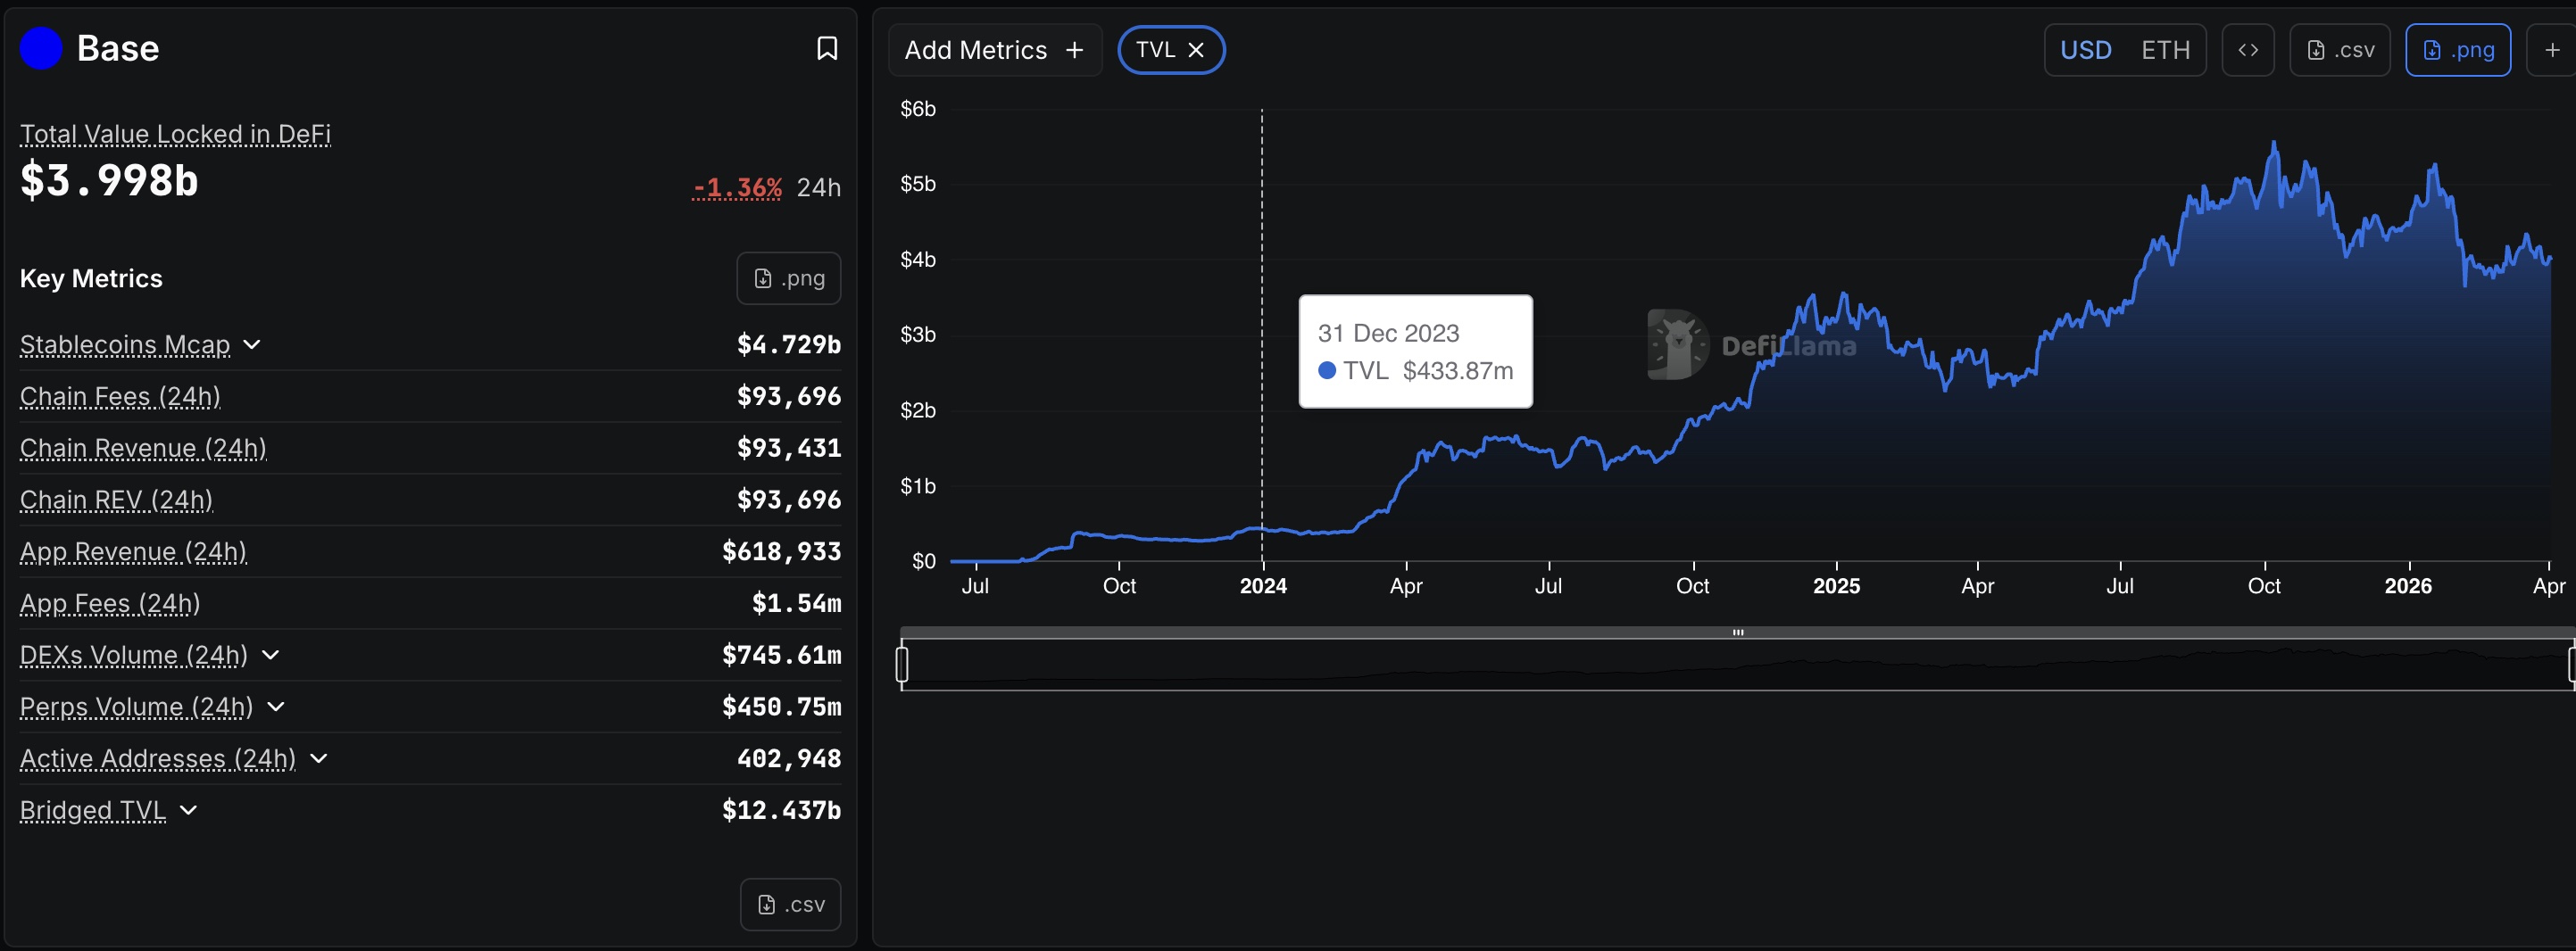This screenshot has height=951, width=2576.
Task: Export Key Metrics as .csv
Action: (790, 903)
